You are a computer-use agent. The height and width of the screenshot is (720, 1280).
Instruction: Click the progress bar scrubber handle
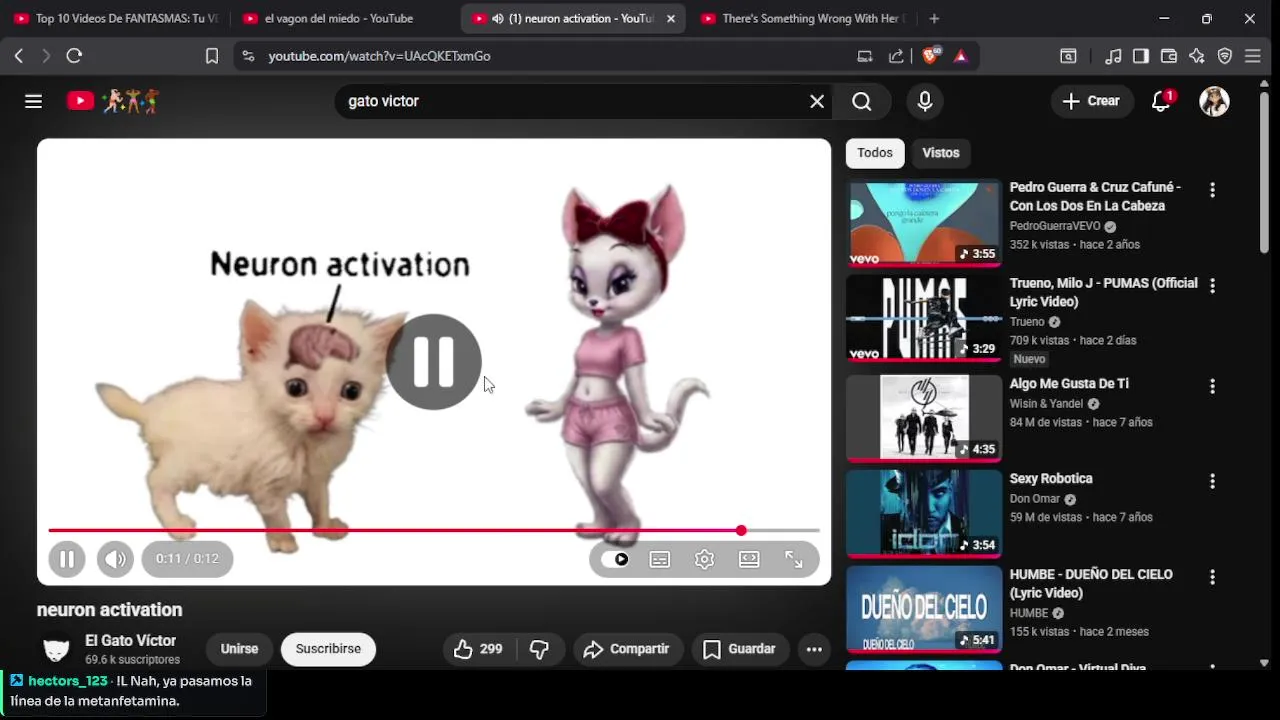point(741,530)
